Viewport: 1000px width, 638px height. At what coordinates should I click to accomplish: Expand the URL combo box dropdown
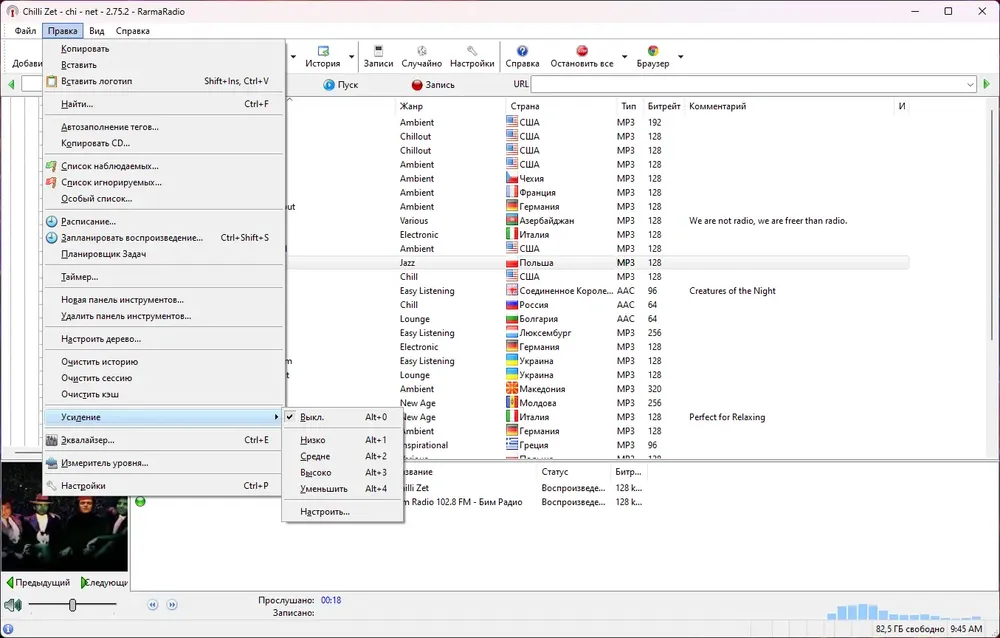point(970,84)
